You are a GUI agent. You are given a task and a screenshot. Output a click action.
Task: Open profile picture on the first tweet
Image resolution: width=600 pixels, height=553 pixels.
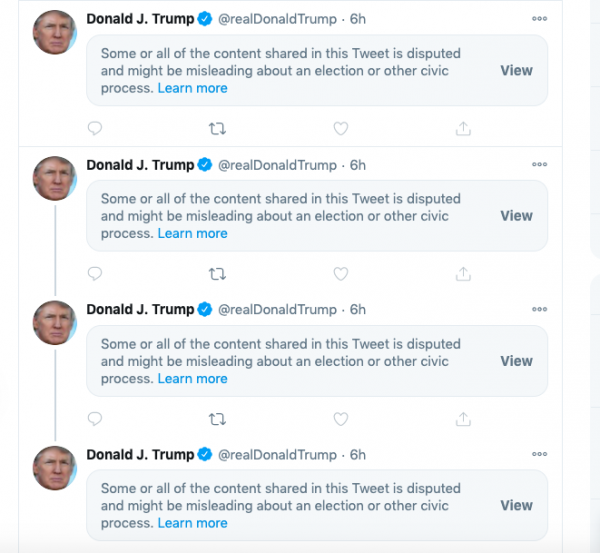click(54, 32)
